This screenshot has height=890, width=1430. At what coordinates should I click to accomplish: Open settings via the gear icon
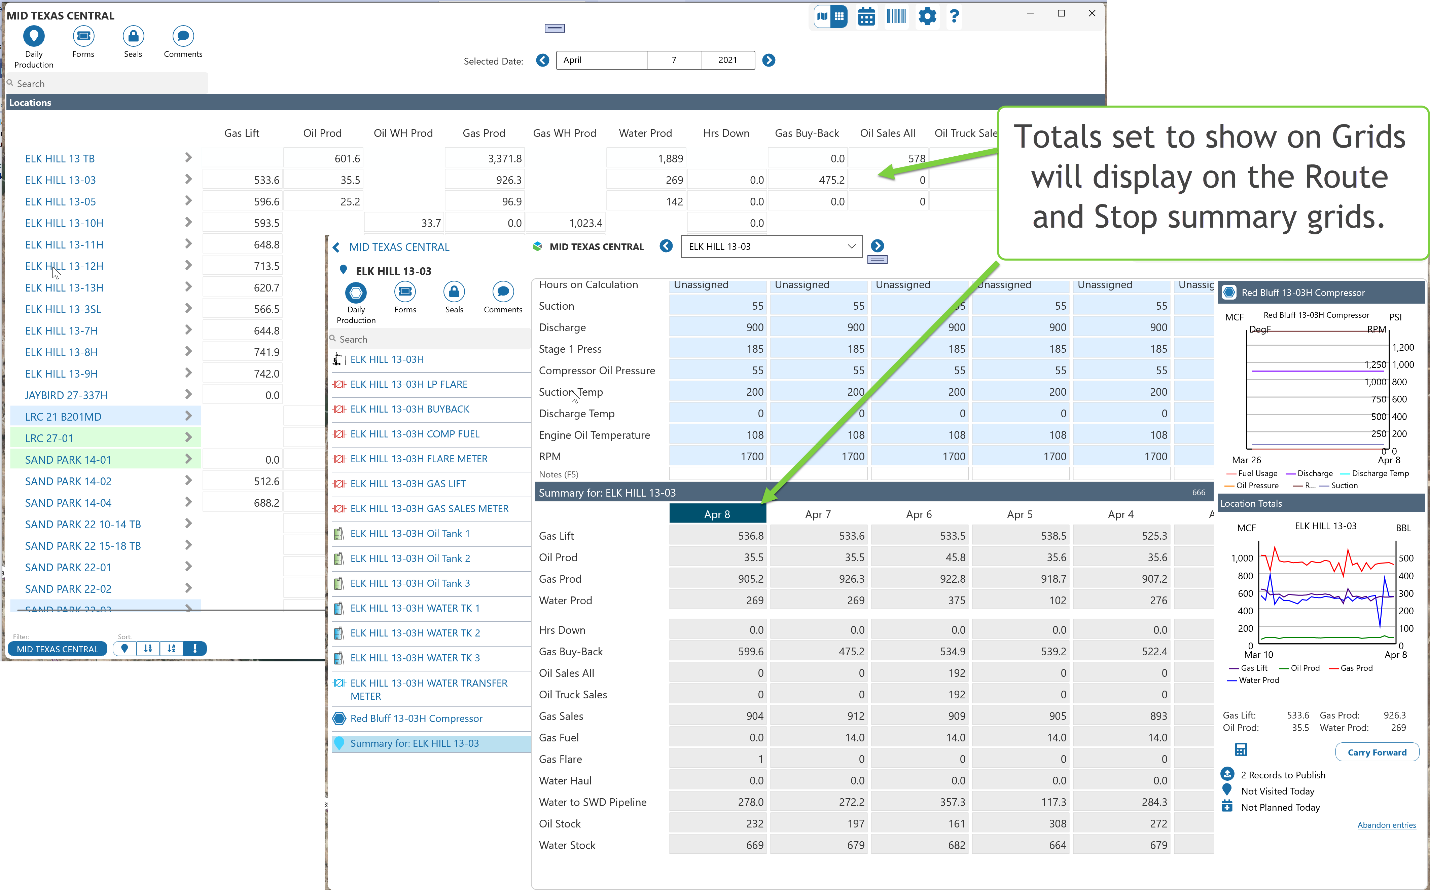(927, 16)
